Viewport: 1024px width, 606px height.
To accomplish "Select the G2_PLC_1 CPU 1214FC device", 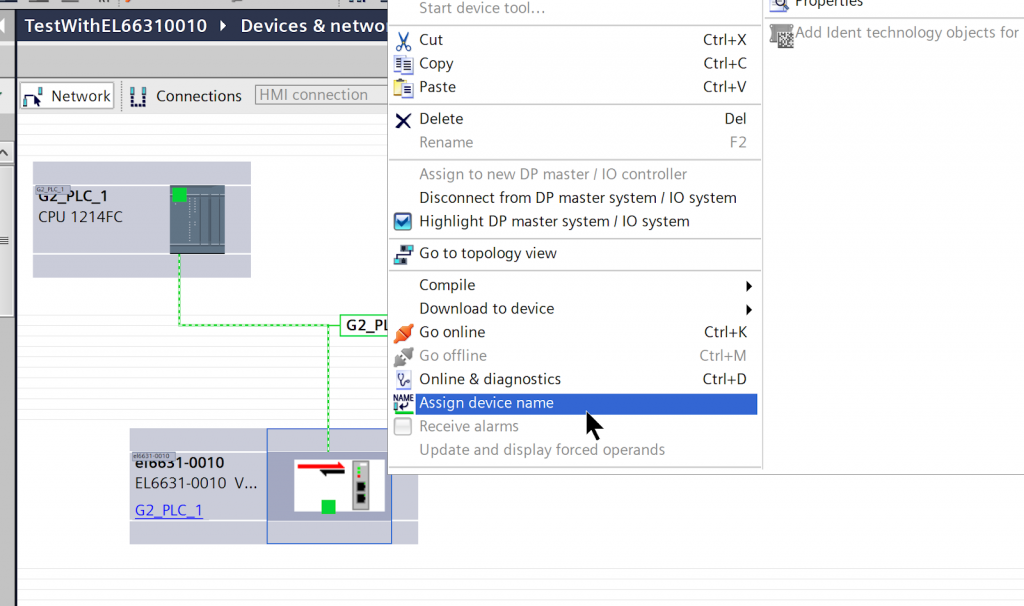I will [x=197, y=219].
